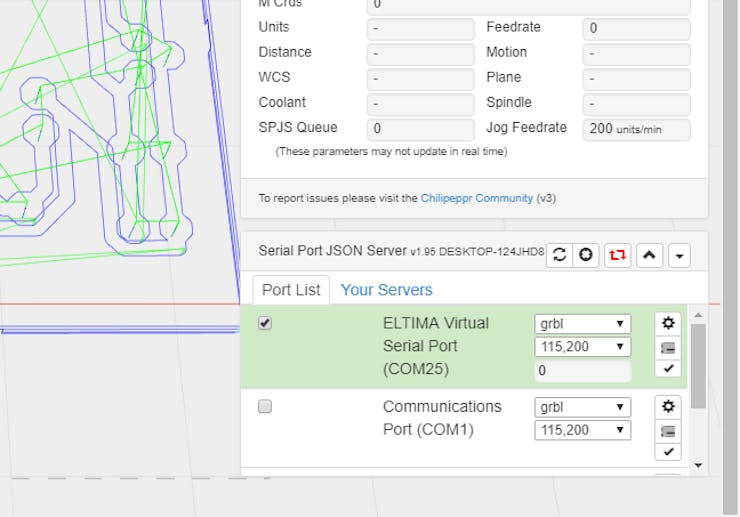This screenshot has width=740, height=517.
Task: Open the Chilipeppr Community link
Action: 477,198
